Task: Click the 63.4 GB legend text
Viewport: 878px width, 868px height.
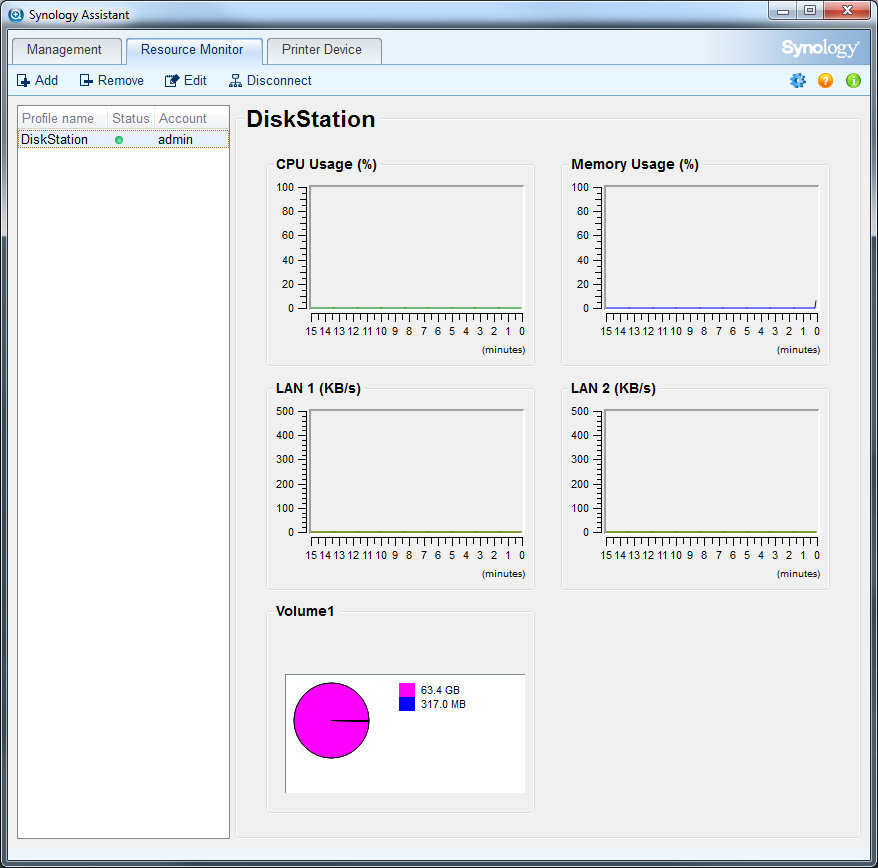Action: click(440, 690)
